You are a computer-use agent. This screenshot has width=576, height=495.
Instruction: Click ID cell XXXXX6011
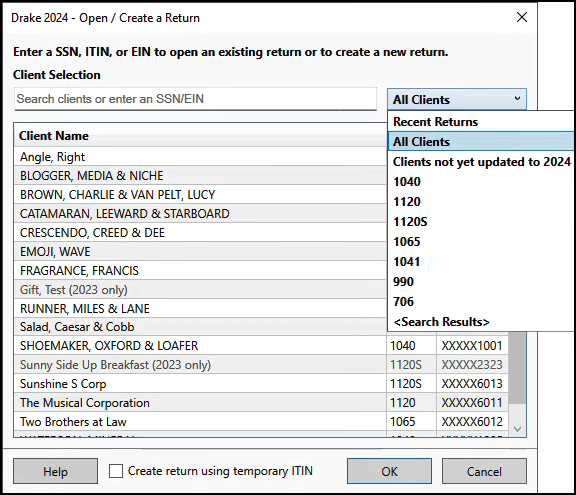(472, 403)
